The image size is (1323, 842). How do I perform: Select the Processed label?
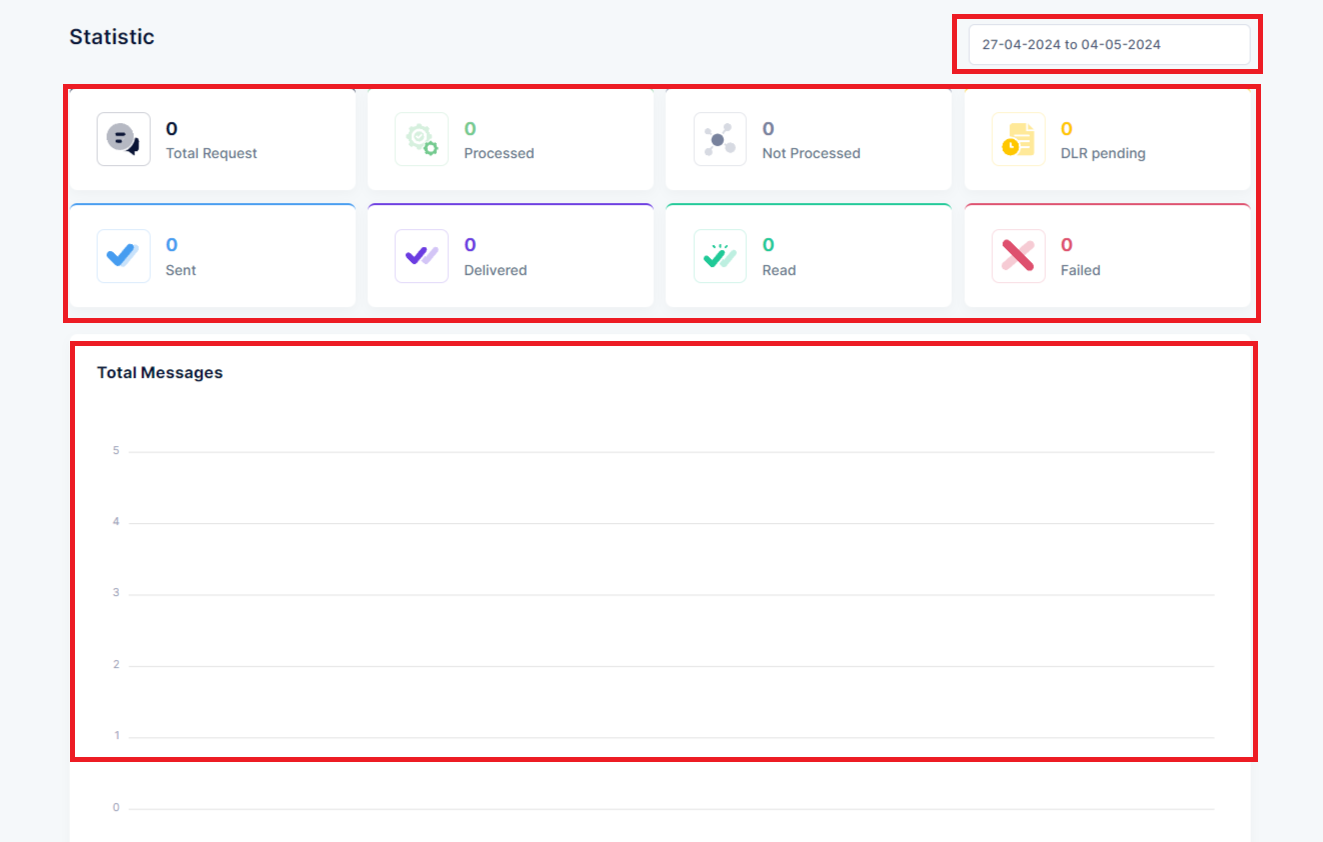pos(499,153)
